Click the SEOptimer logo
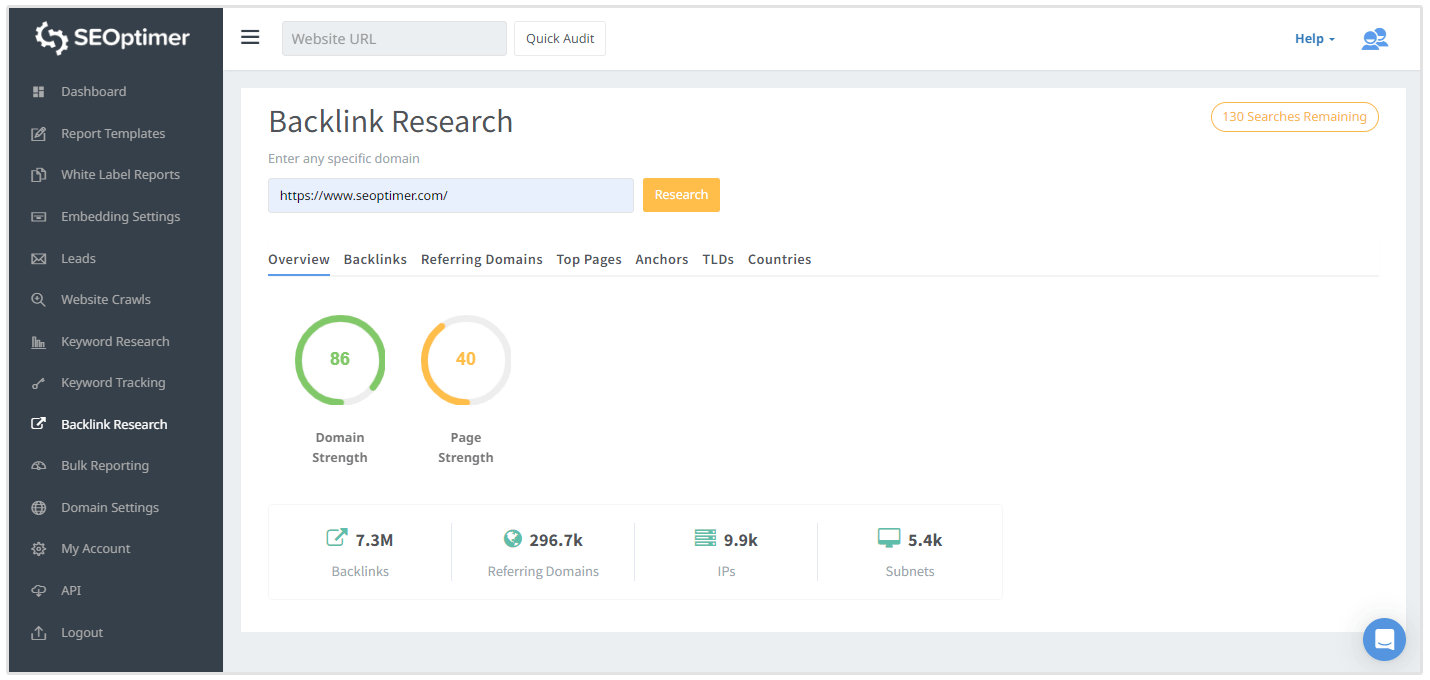The height and width of the screenshot is (680, 1430). [x=110, y=38]
